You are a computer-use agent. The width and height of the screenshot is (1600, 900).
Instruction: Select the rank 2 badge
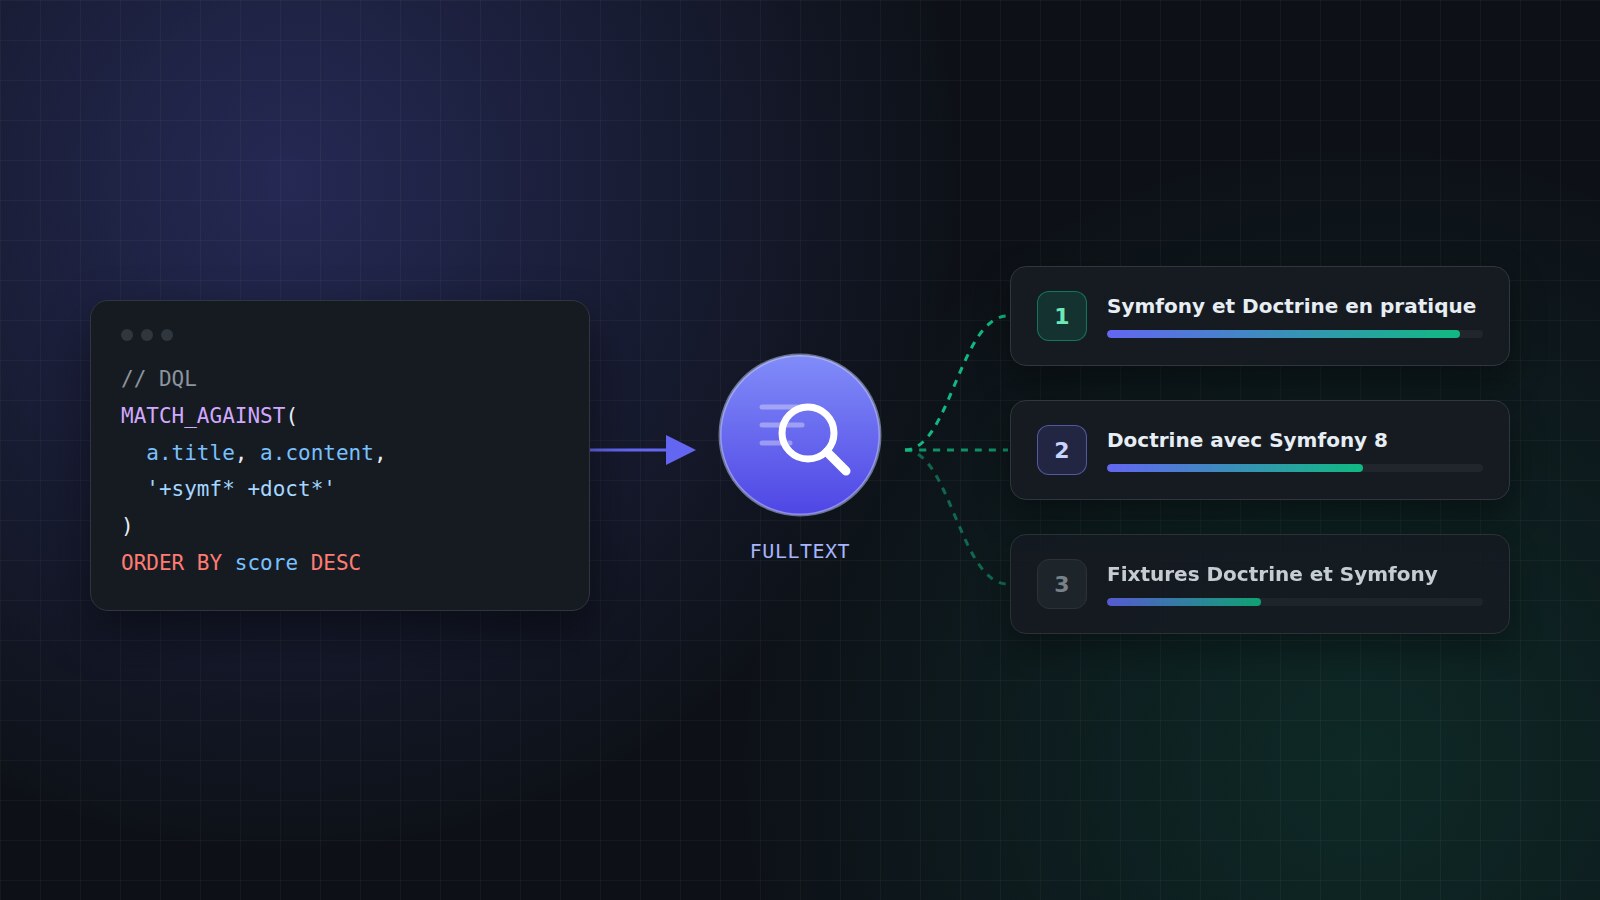(1062, 450)
